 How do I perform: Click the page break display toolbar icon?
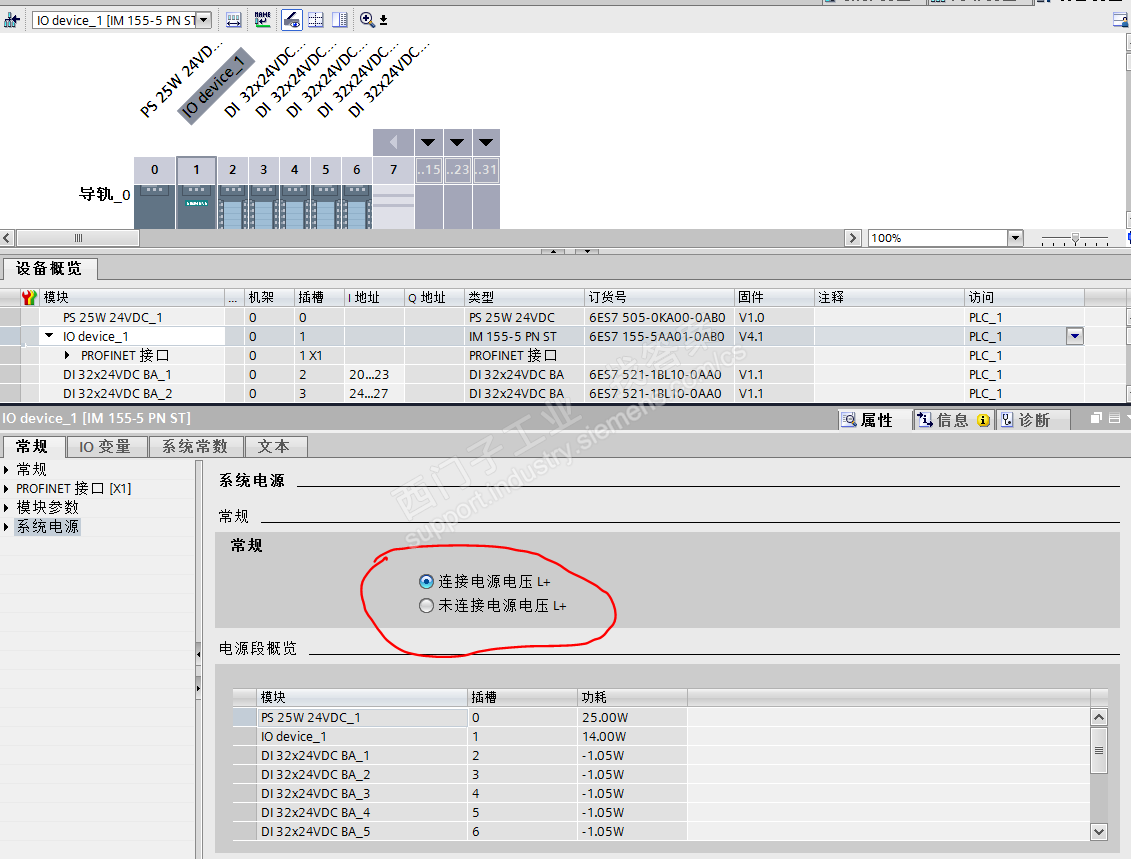[316, 20]
